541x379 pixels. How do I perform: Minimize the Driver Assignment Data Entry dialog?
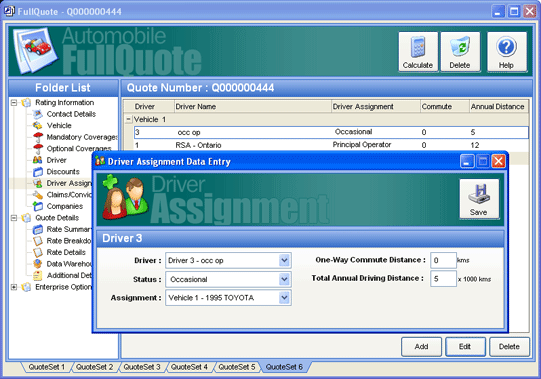coord(467,161)
